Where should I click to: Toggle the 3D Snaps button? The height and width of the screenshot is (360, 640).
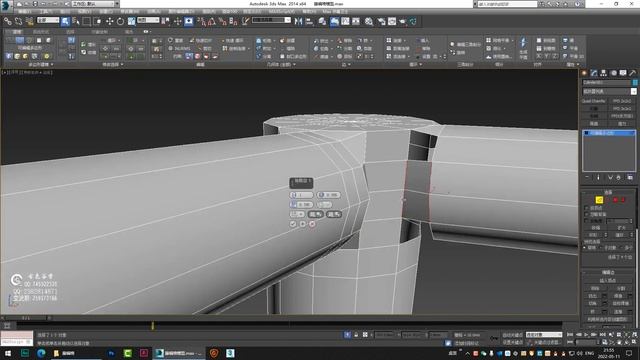point(201,21)
